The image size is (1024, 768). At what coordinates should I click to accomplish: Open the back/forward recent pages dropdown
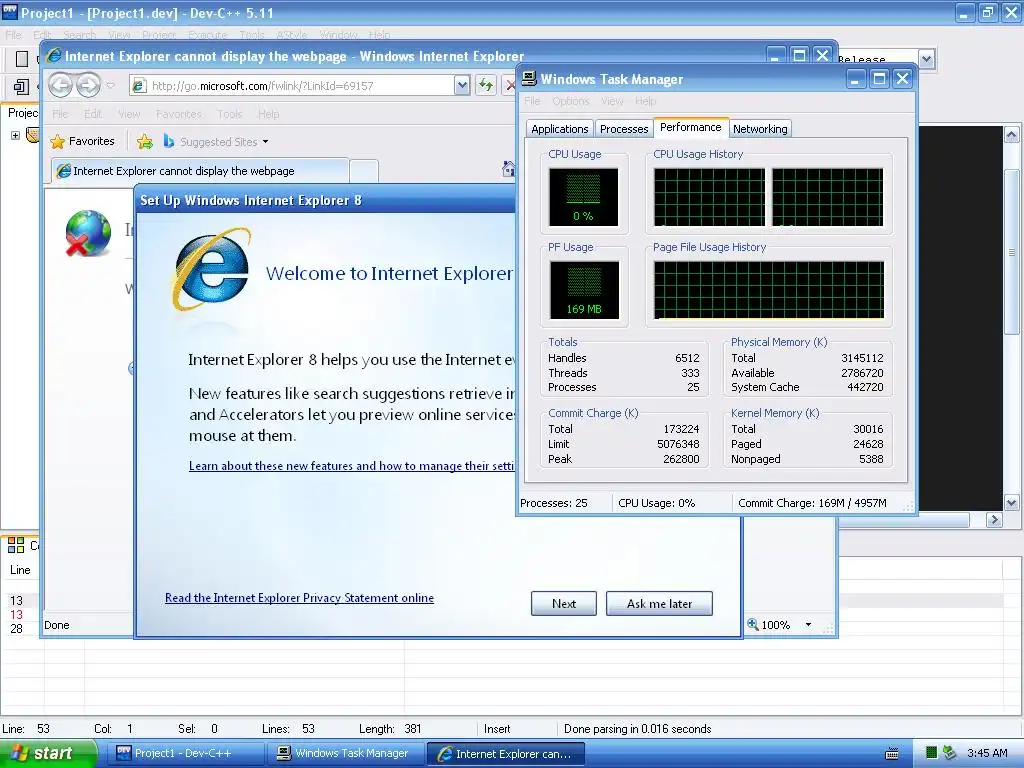click(x=110, y=86)
